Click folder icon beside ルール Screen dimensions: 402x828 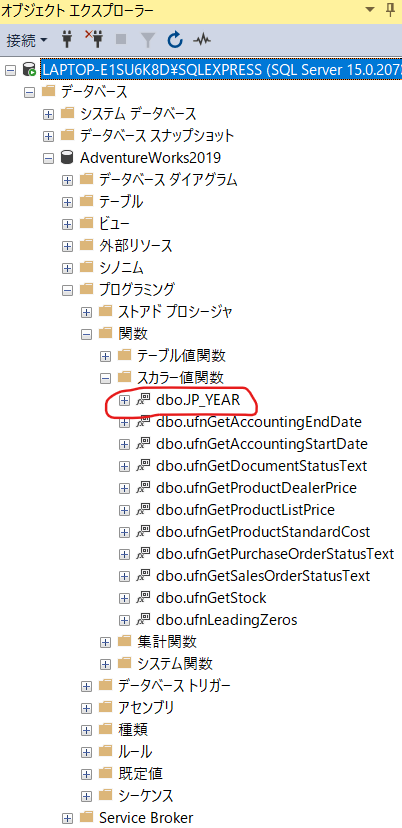pyautogui.click(x=106, y=751)
